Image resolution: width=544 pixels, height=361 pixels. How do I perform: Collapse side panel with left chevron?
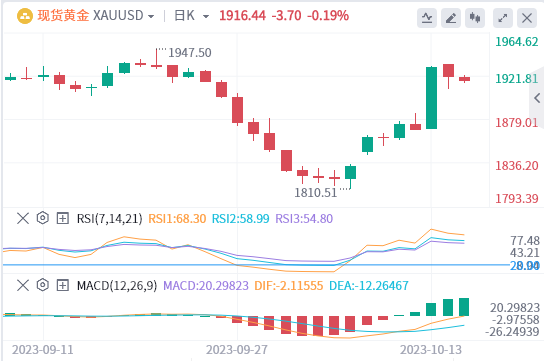(x=537, y=98)
